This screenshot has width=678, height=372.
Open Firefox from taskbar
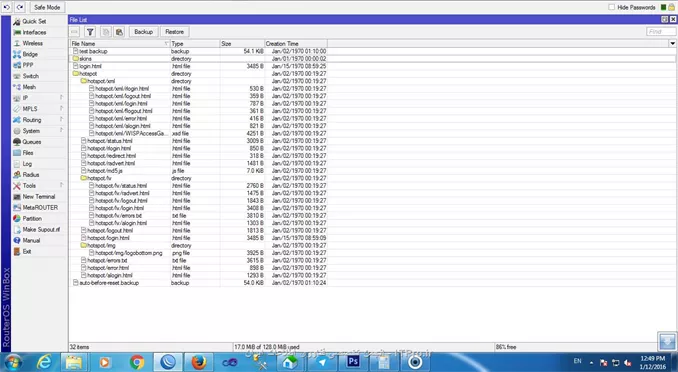coord(198,362)
